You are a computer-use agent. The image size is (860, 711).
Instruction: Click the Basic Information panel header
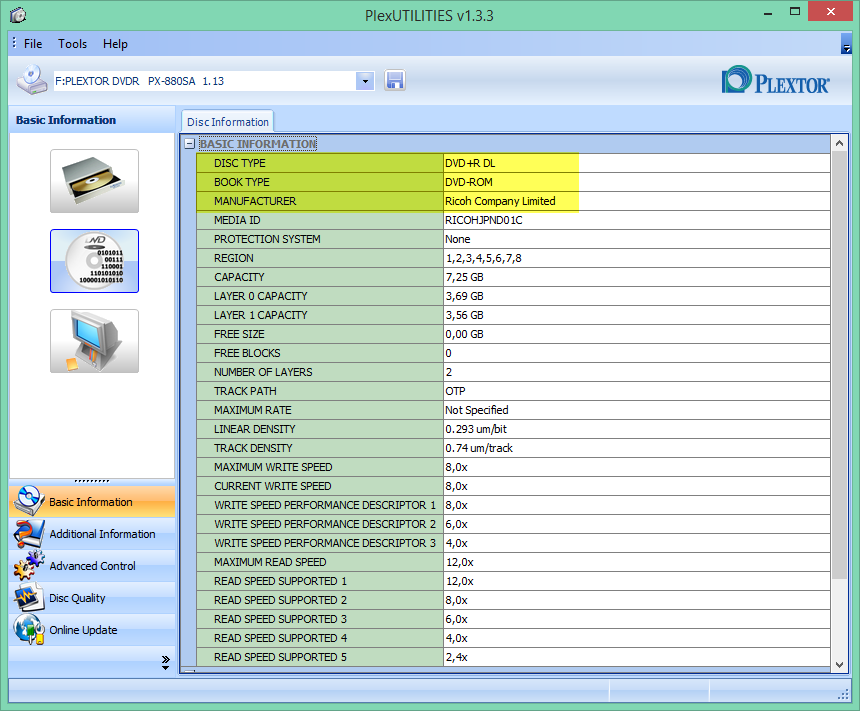(92, 120)
